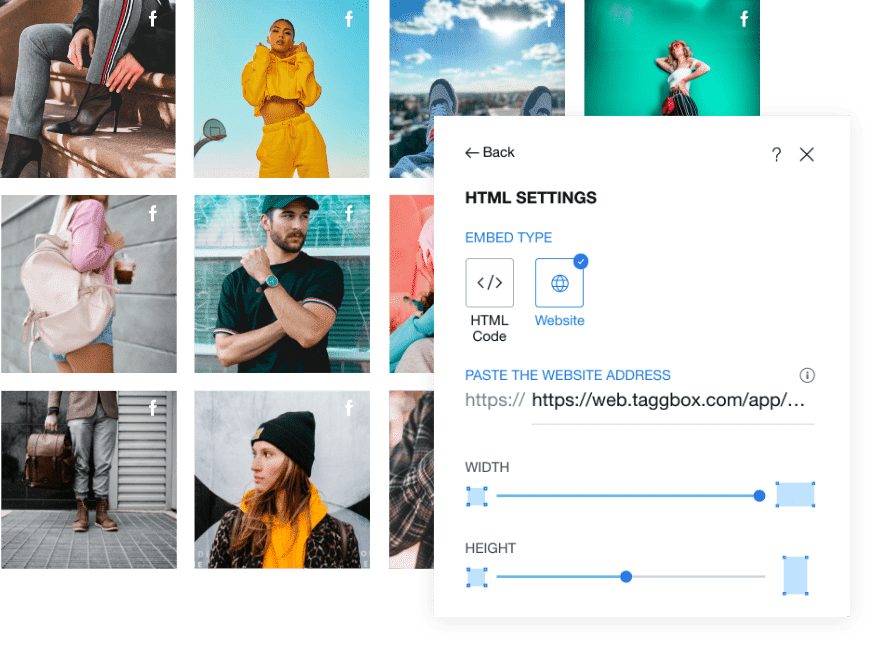Click the Width slider handle
The height and width of the screenshot is (650, 880).
tap(759, 495)
